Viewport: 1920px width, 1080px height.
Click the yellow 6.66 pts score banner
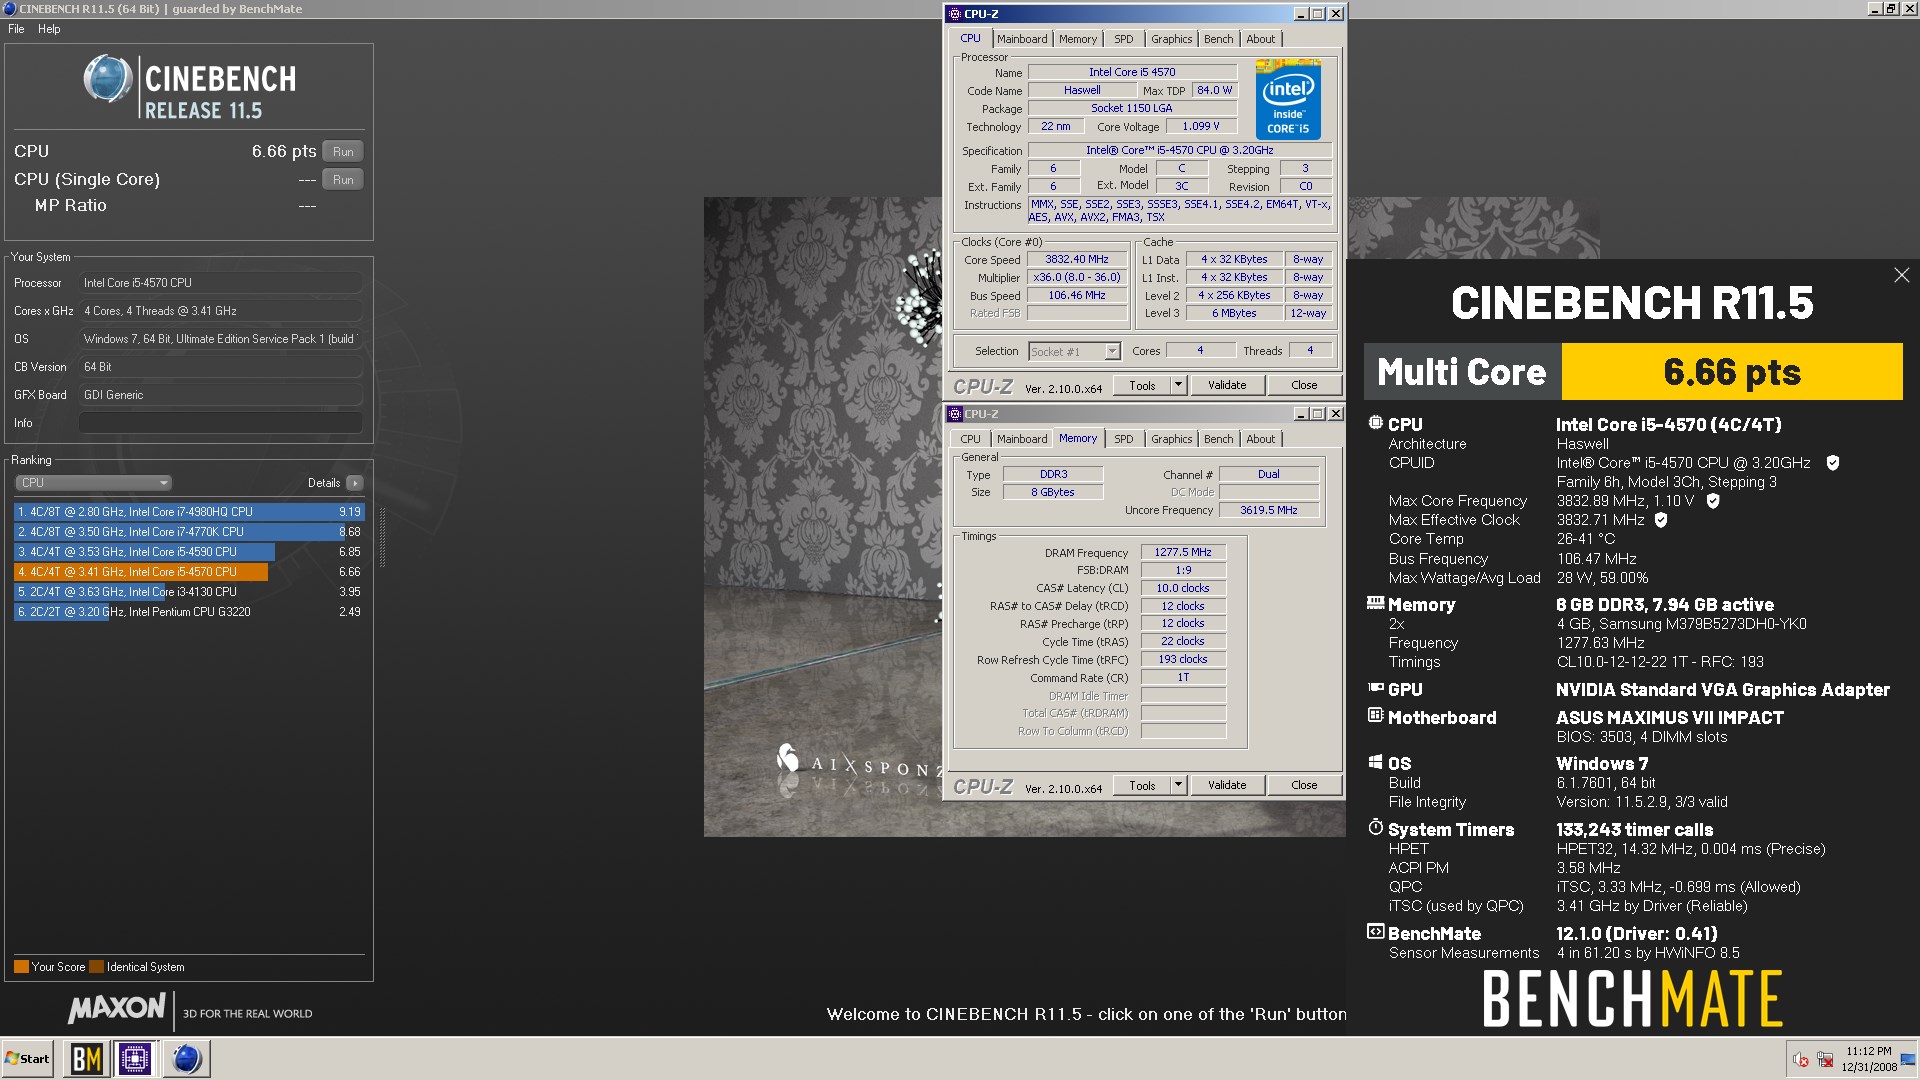[x=1732, y=372]
